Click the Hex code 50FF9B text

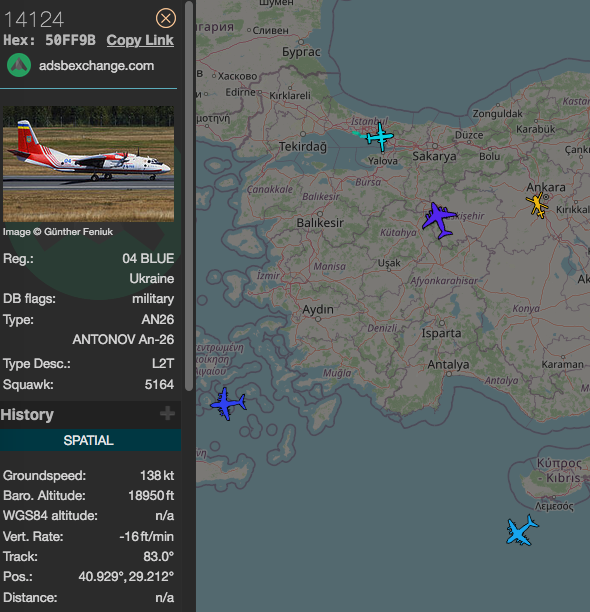click(x=70, y=40)
